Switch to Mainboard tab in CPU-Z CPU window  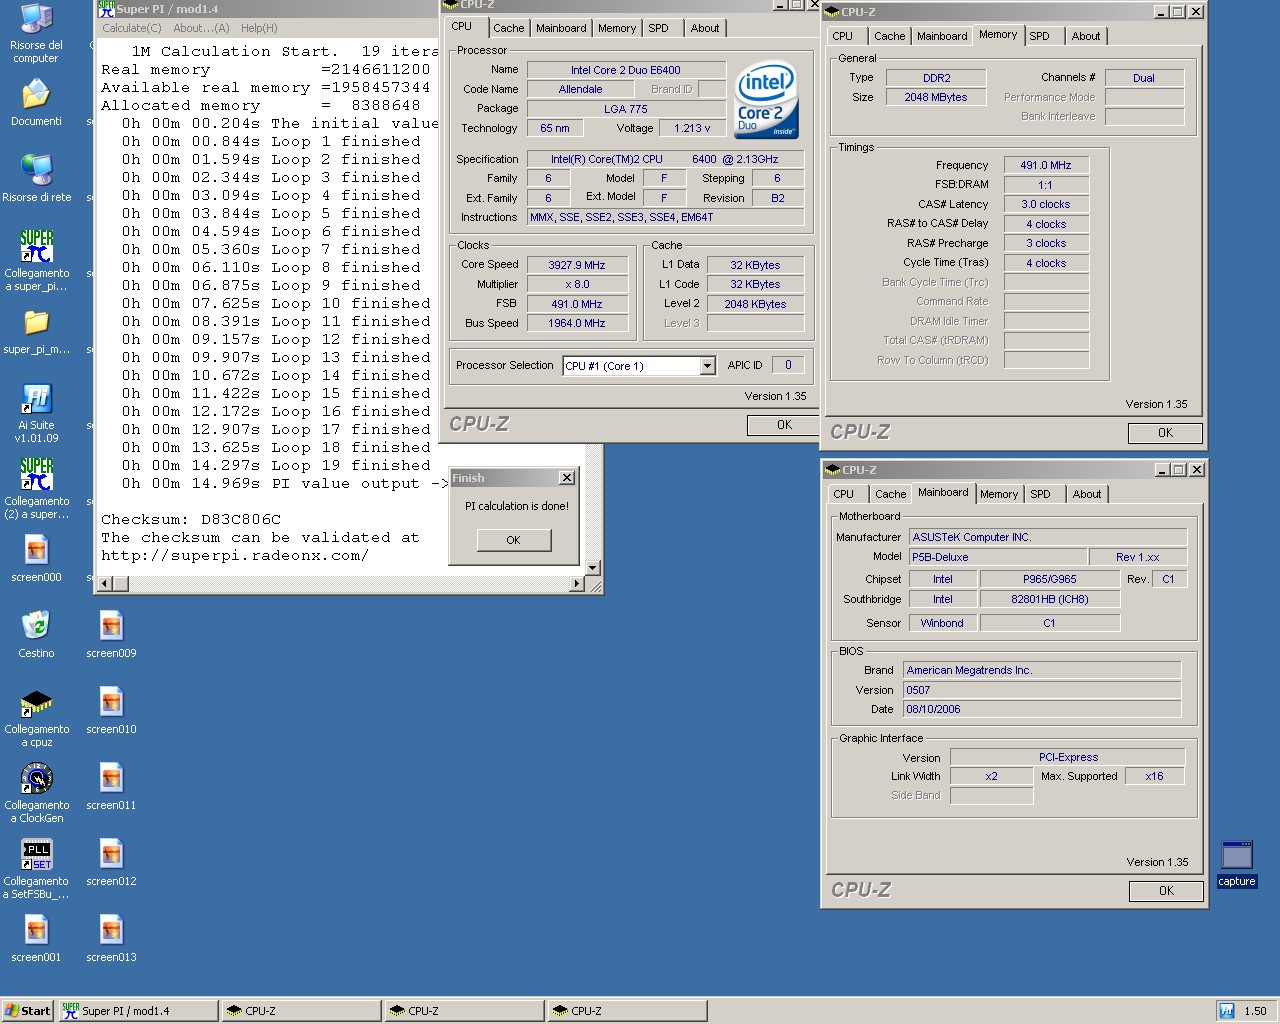point(561,28)
